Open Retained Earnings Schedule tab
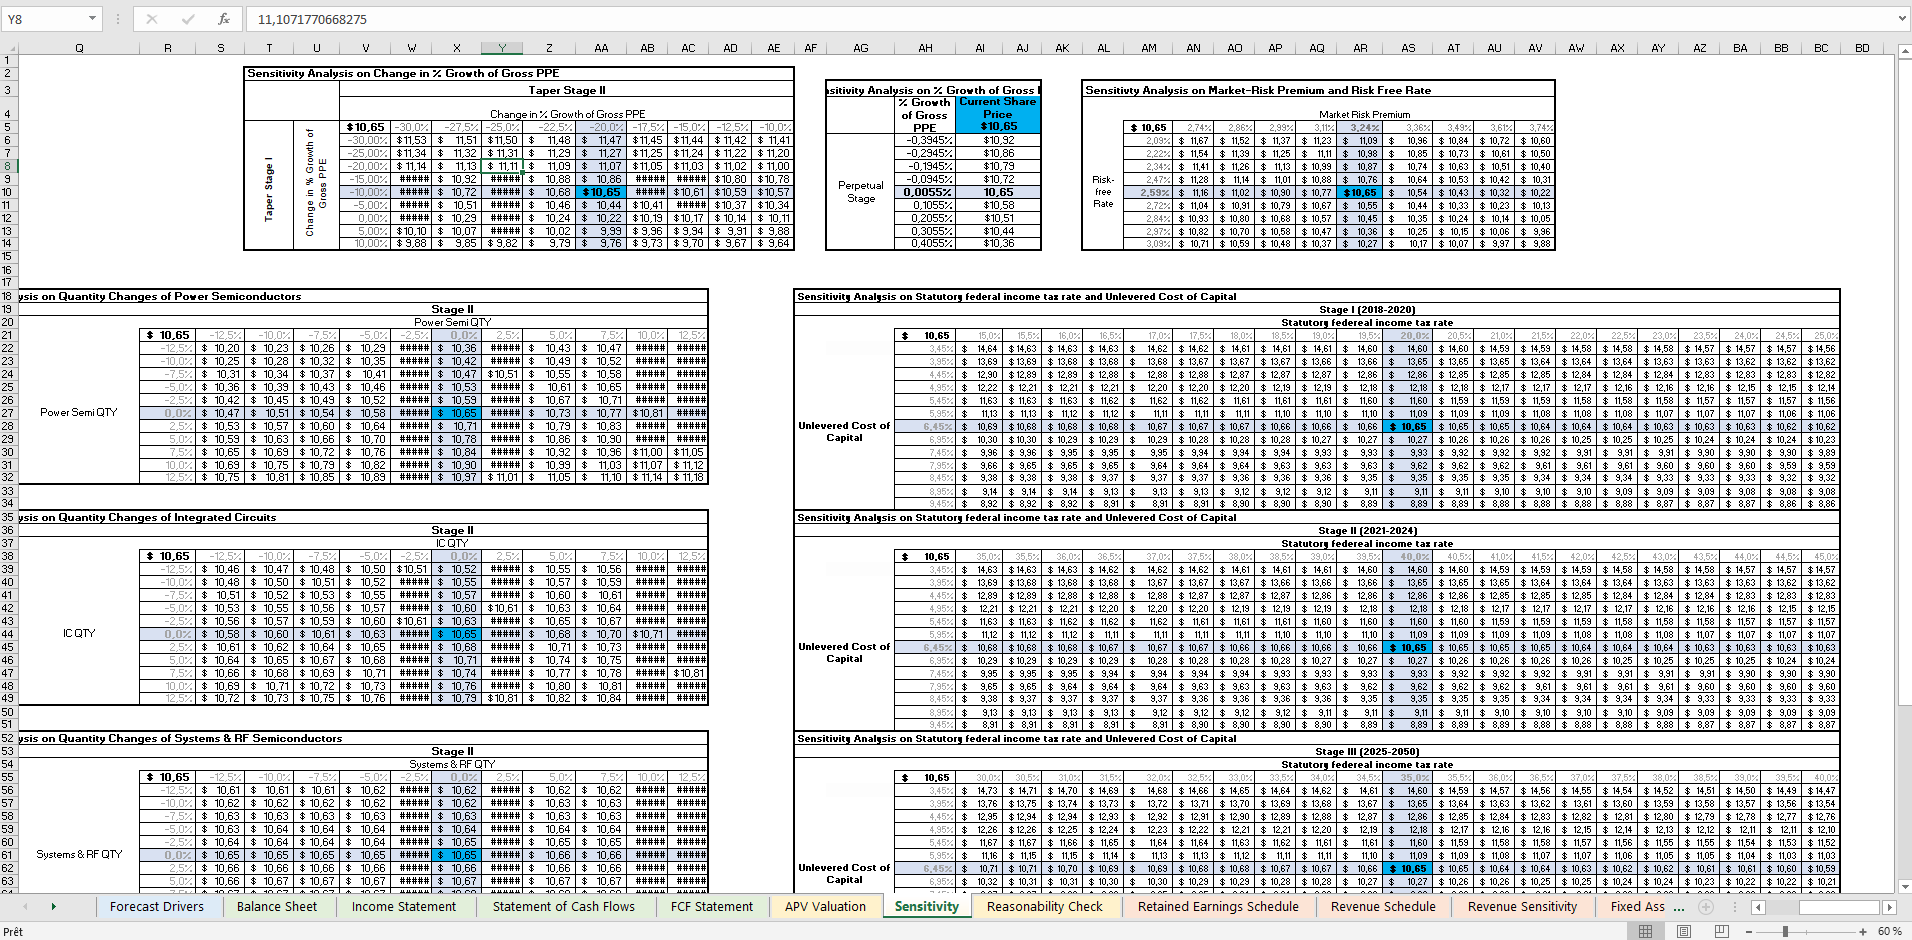Viewport: 1912px width, 940px height. point(1217,907)
